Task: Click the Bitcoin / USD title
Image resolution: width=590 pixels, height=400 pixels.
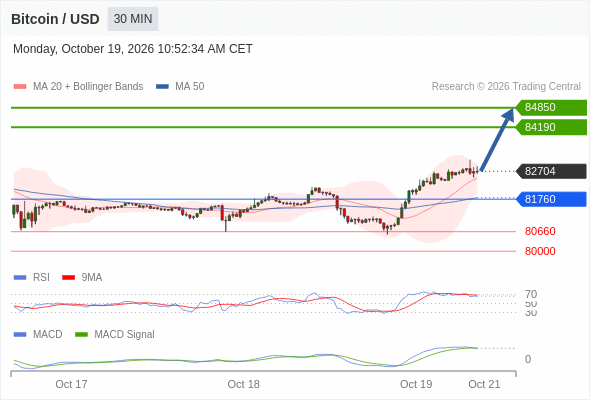Action: click(55, 19)
